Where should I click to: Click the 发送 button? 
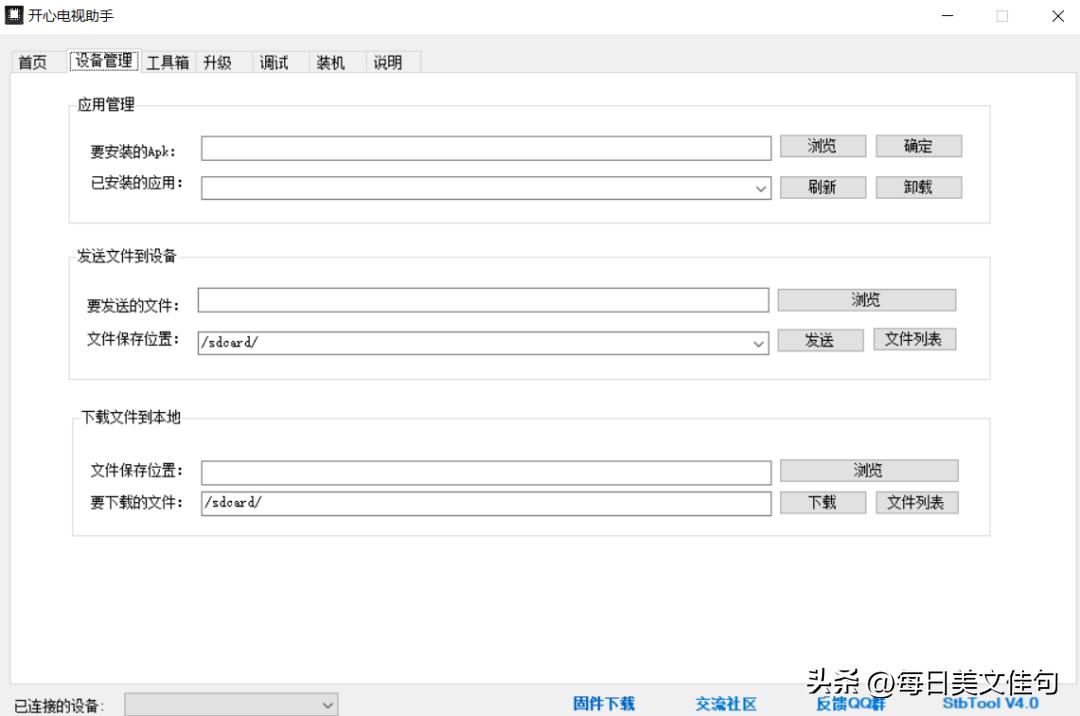(x=820, y=340)
